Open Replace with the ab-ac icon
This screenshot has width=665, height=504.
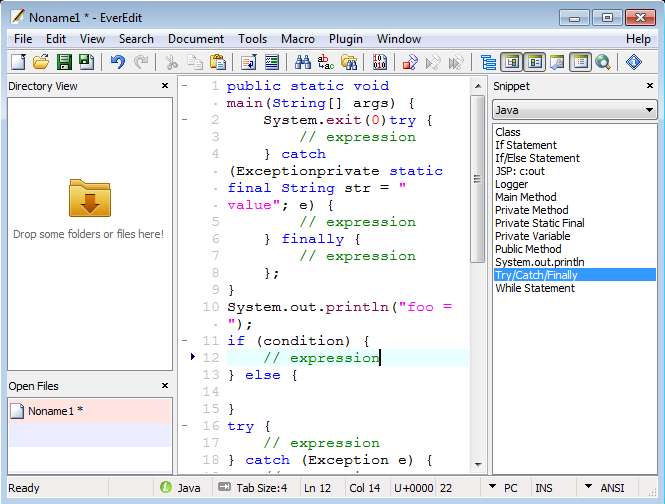pos(326,62)
